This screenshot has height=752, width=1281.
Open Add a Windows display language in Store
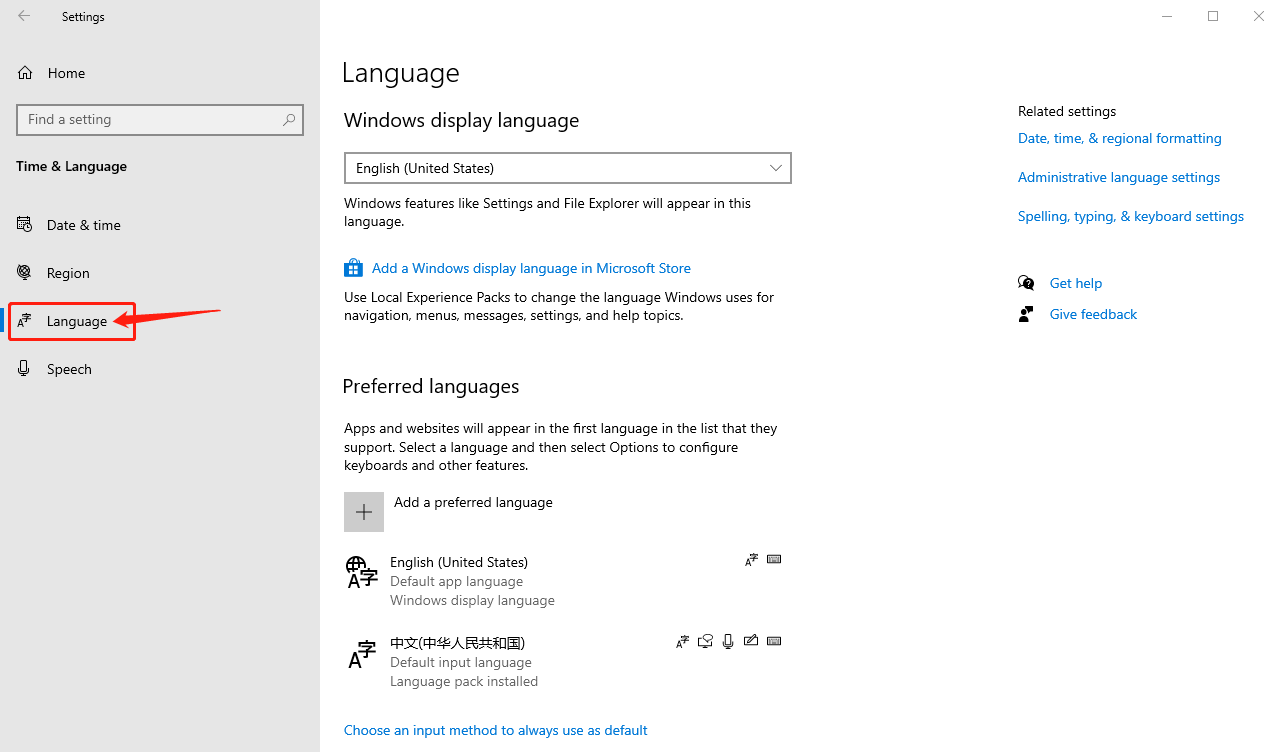531,268
